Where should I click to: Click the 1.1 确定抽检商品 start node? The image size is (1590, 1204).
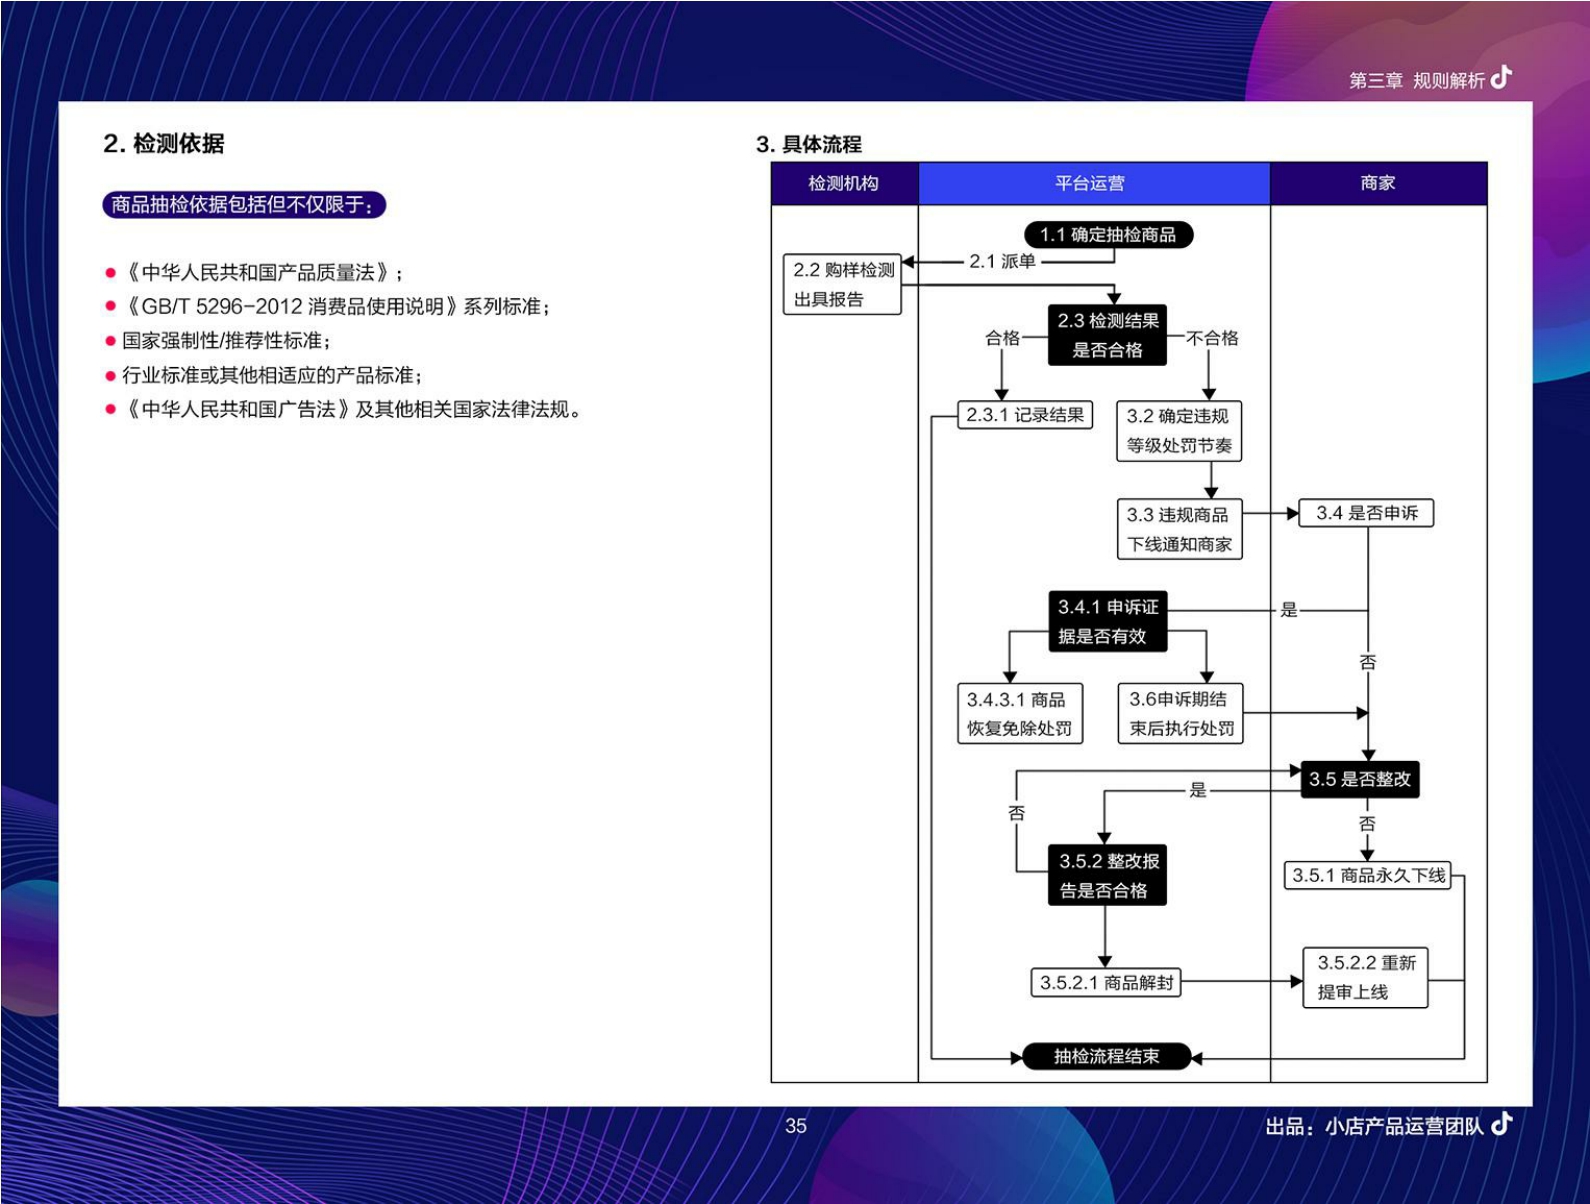[x=1108, y=235]
